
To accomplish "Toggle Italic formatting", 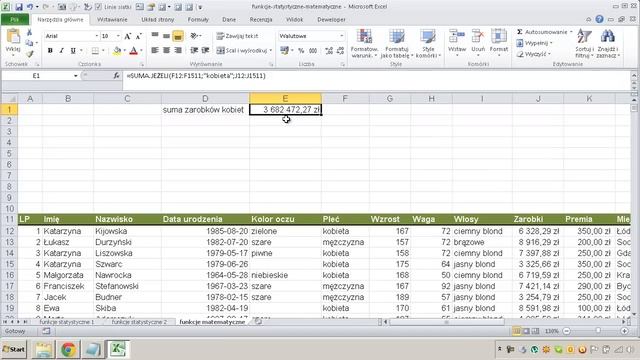I will click(x=62, y=51).
